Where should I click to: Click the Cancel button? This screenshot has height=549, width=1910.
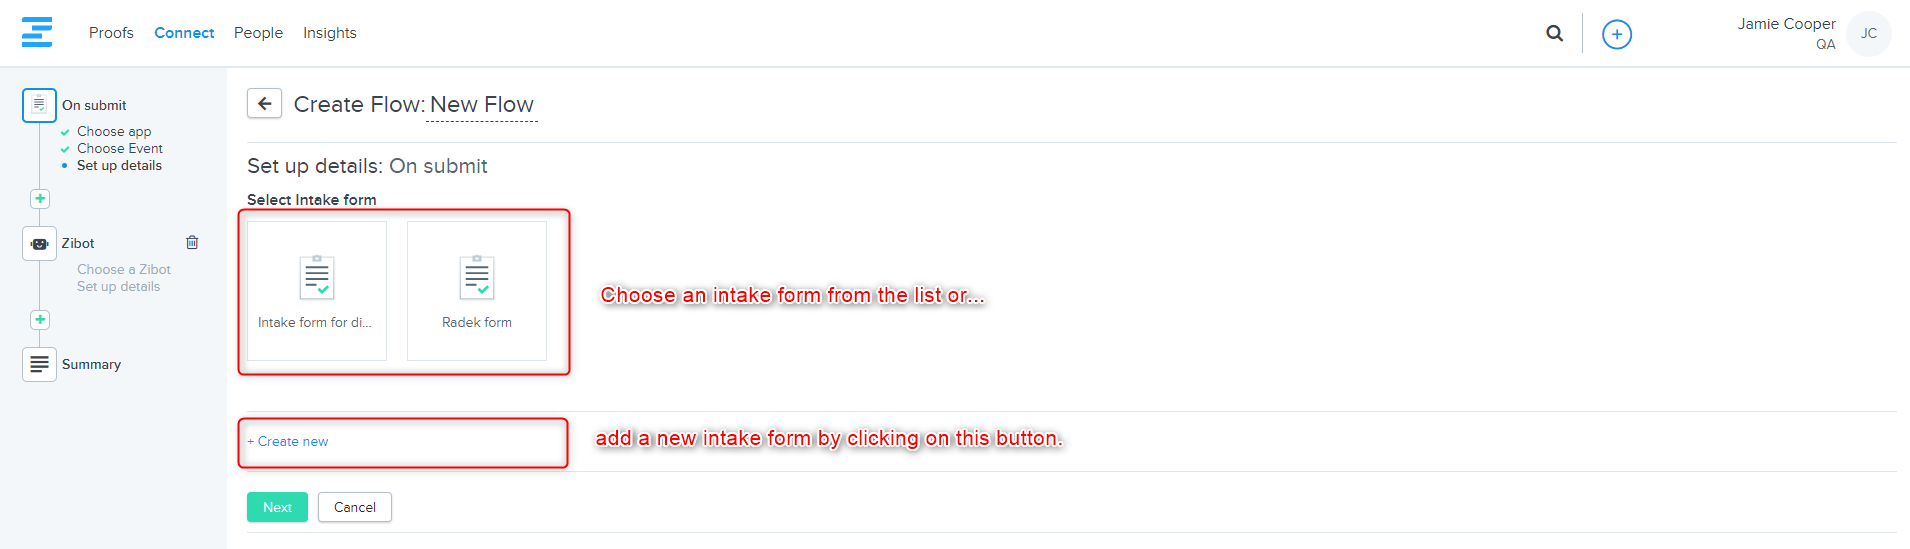coord(355,507)
